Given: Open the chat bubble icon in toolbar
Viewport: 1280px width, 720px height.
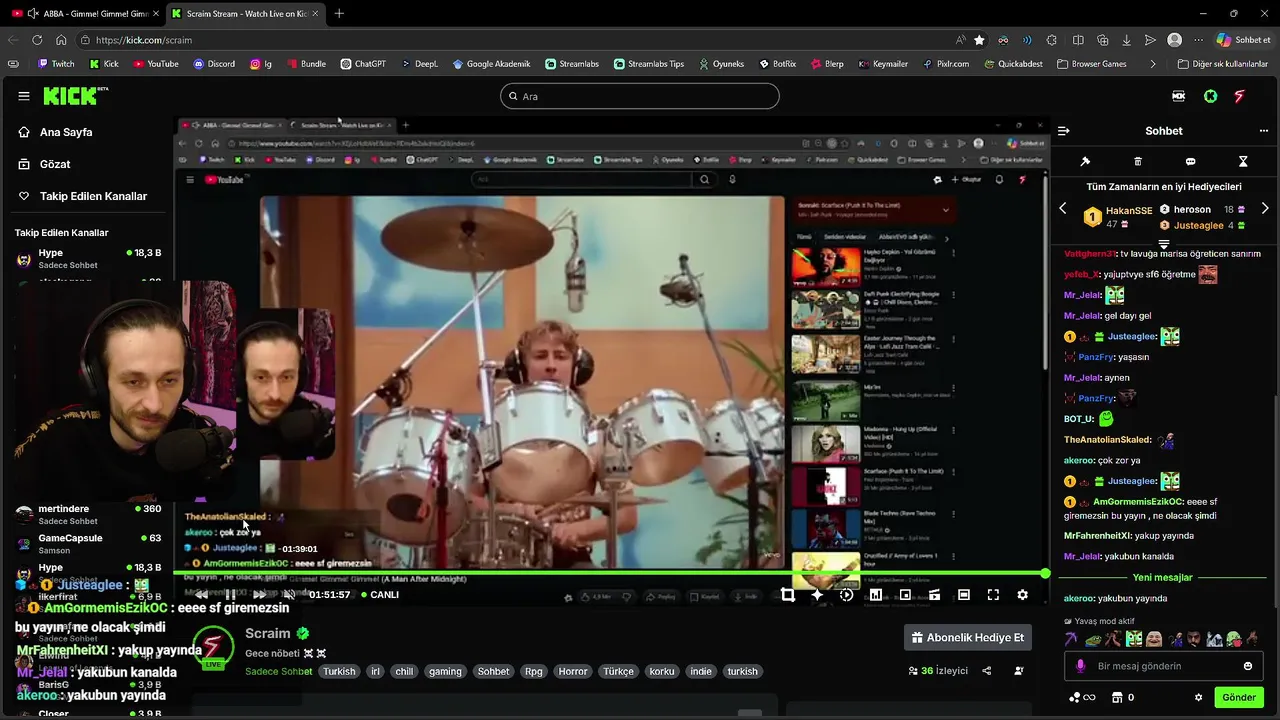Looking at the screenshot, I should [x=1190, y=161].
